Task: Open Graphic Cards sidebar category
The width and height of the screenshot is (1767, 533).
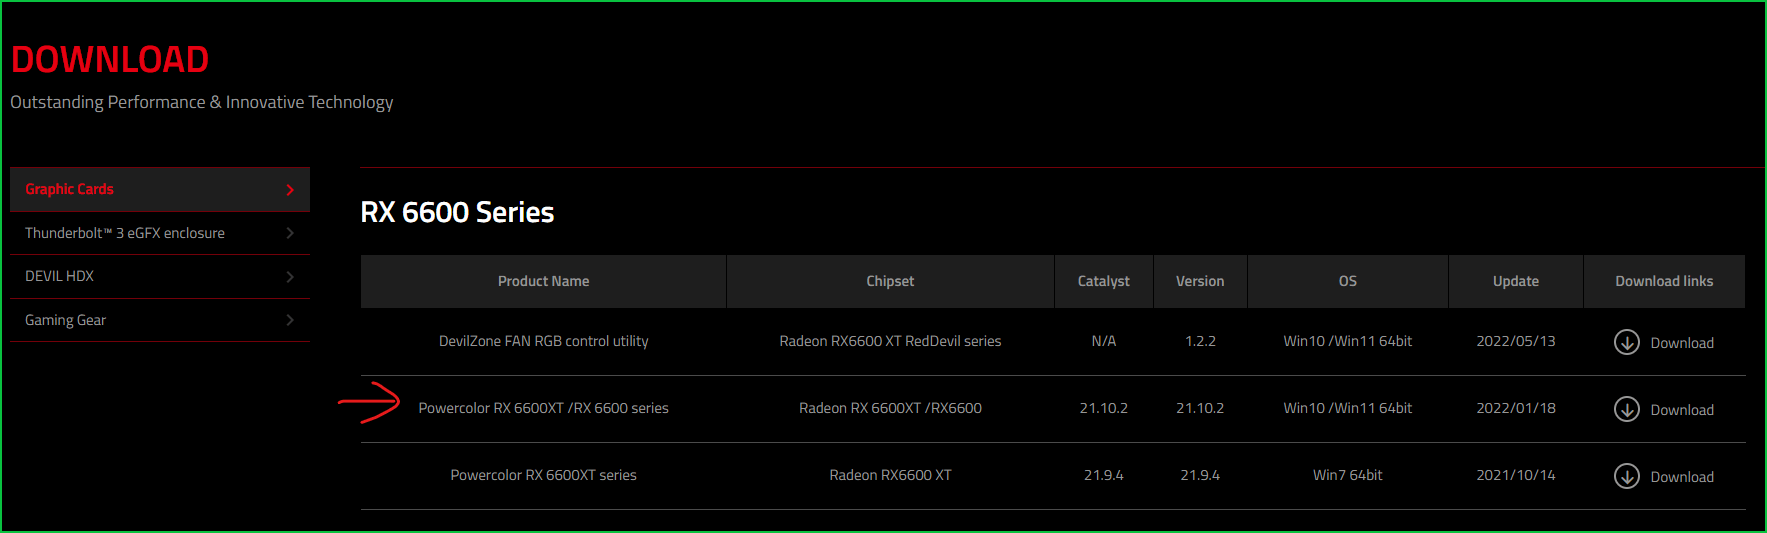Action: pyautogui.click(x=160, y=189)
